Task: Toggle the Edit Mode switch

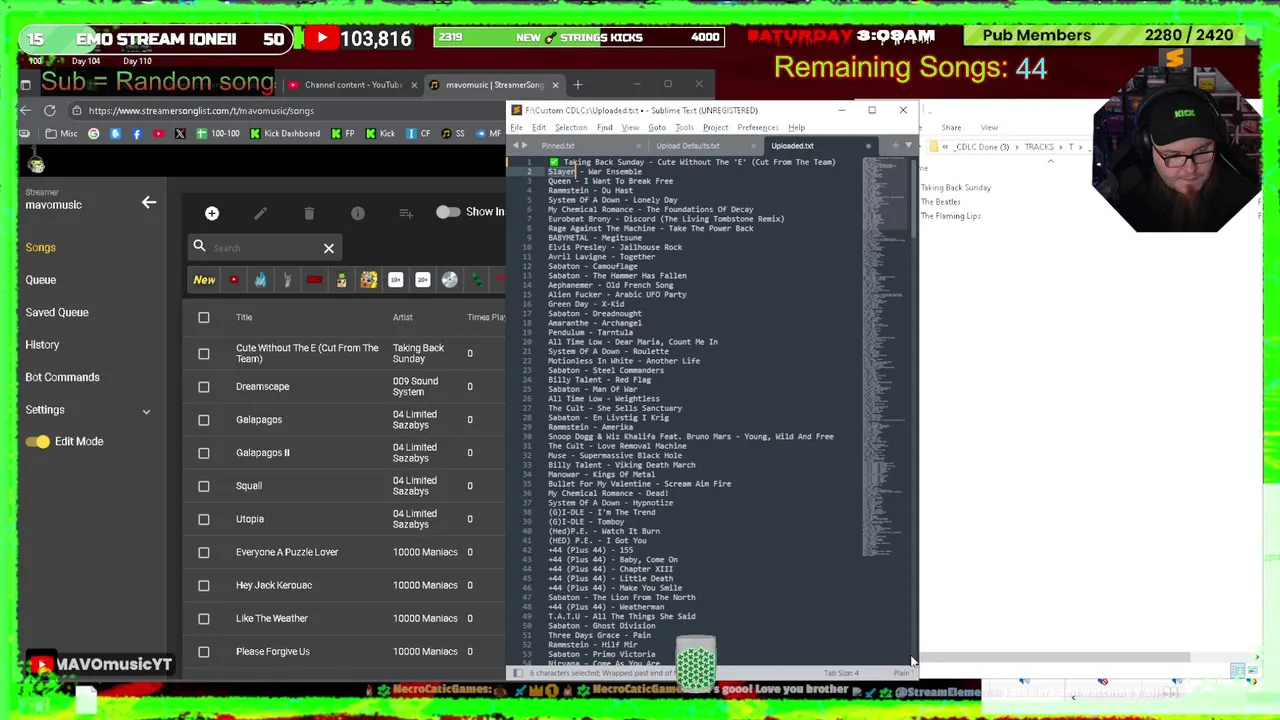Action: (x=38, y=441)
